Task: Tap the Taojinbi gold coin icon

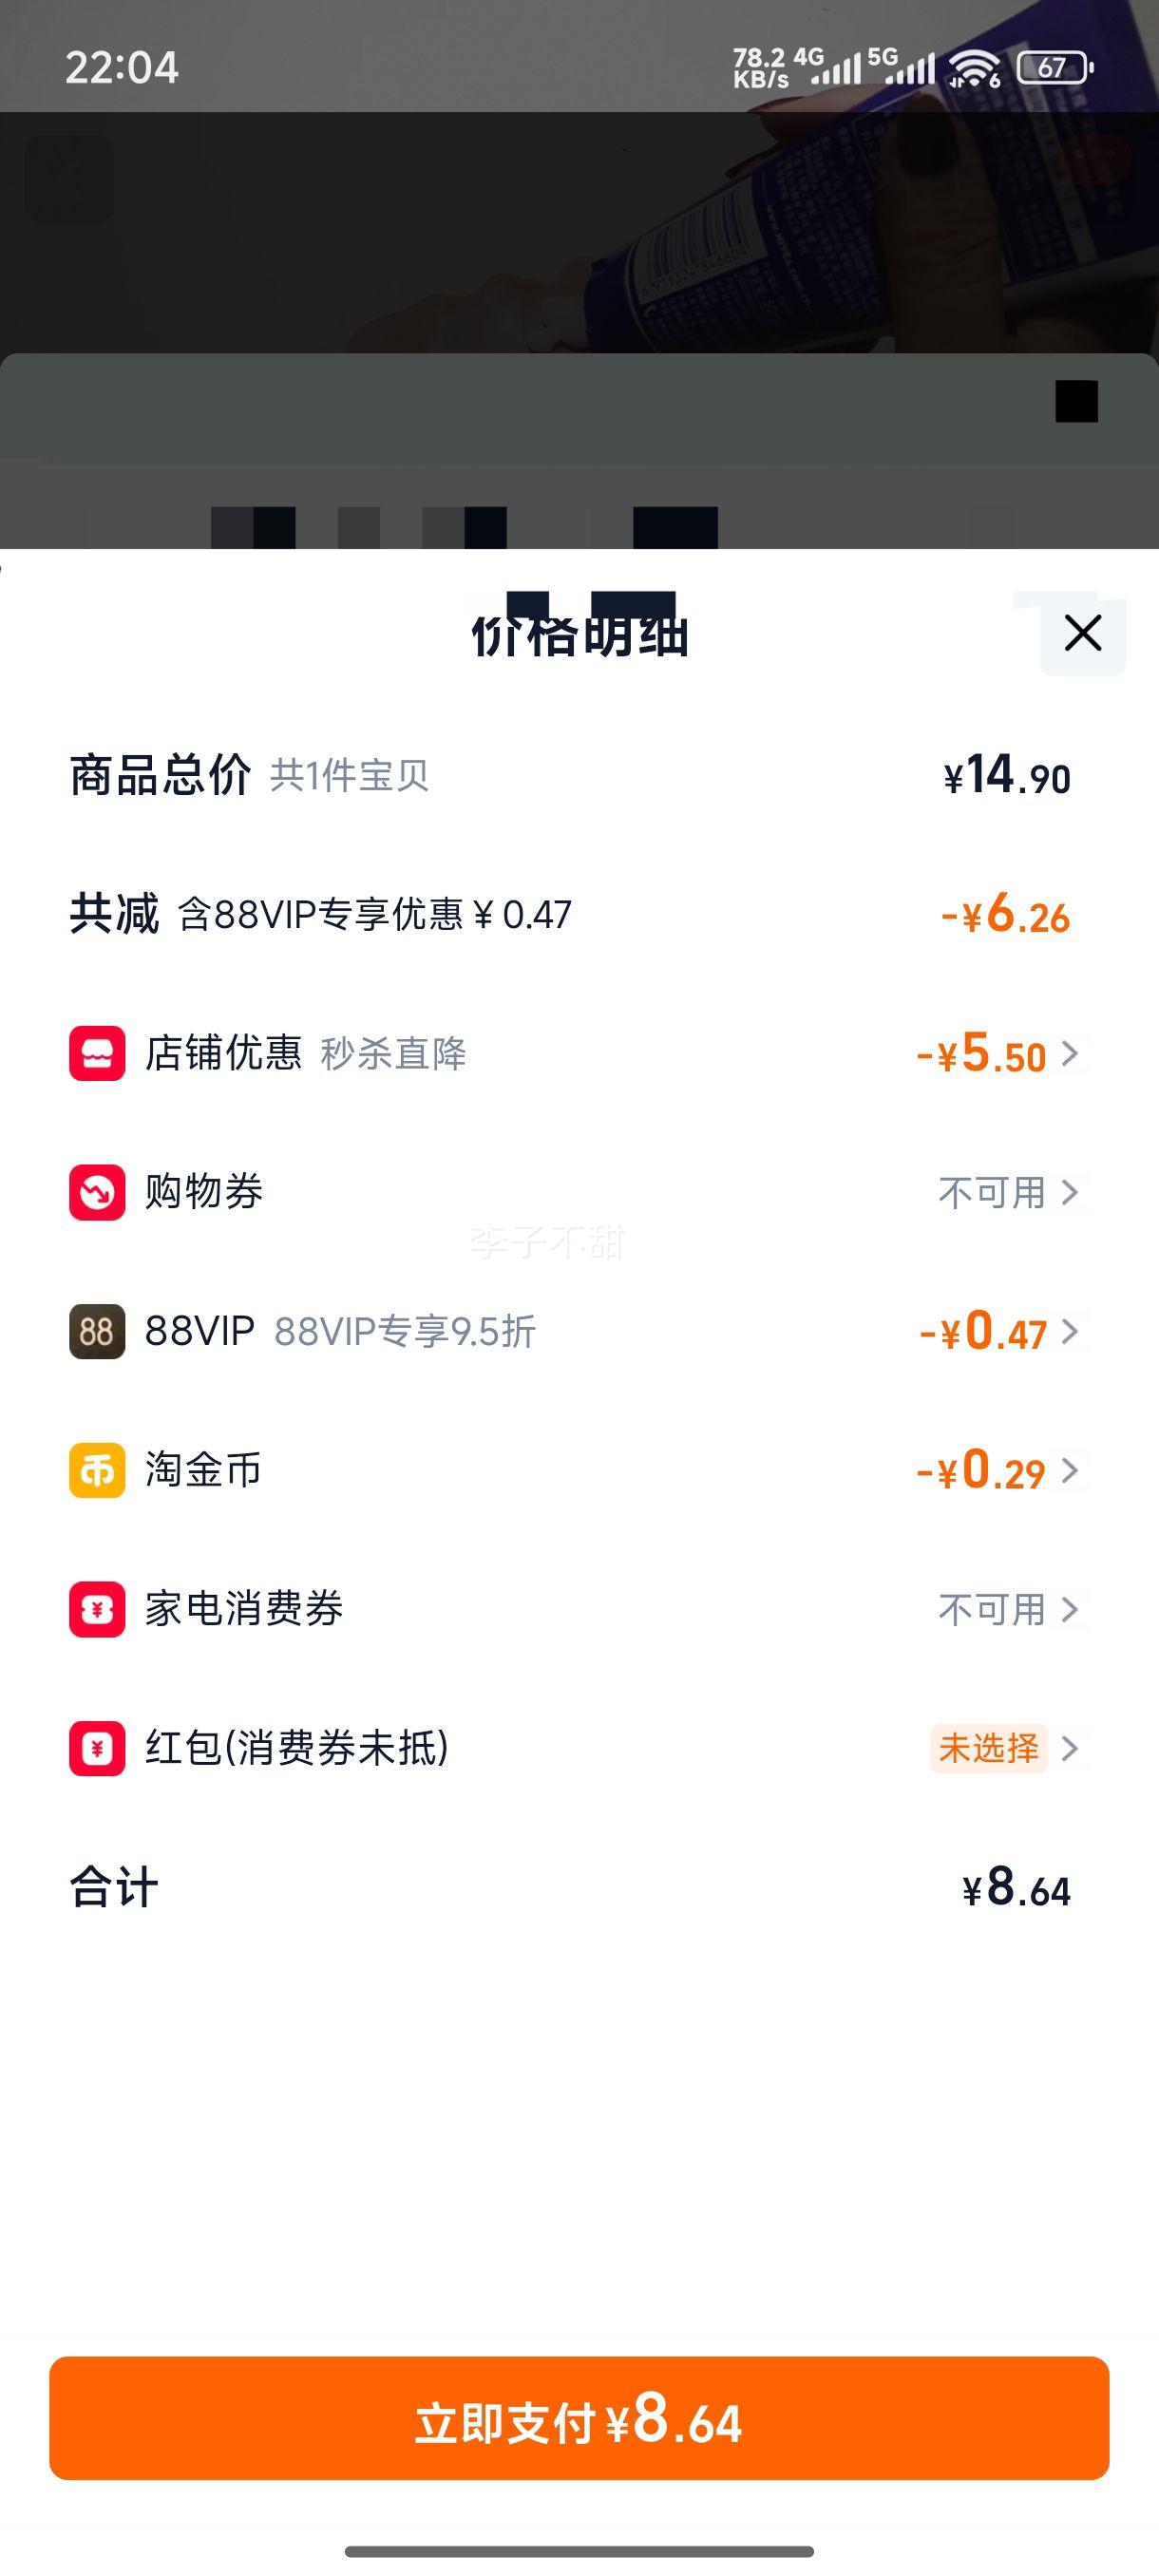Action: click(97, 1470)
